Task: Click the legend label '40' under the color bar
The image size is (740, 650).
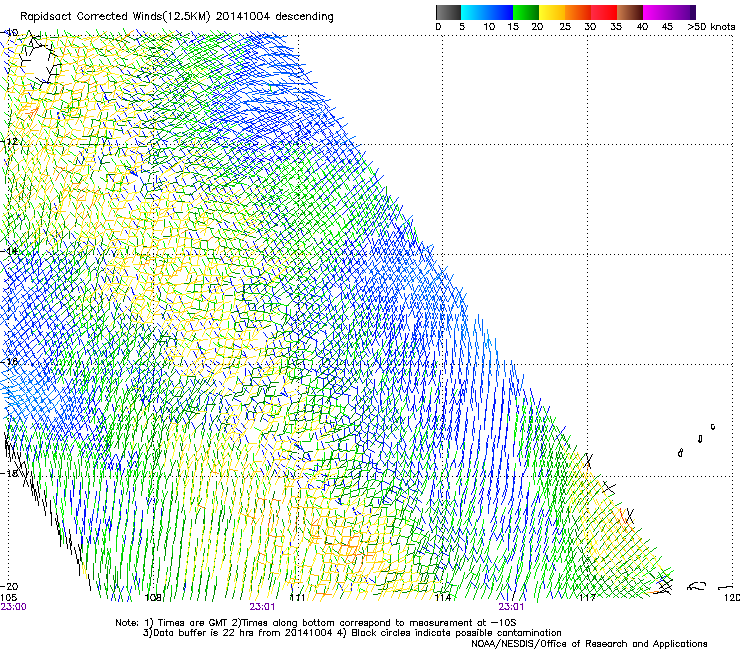Action: [642, 27]
